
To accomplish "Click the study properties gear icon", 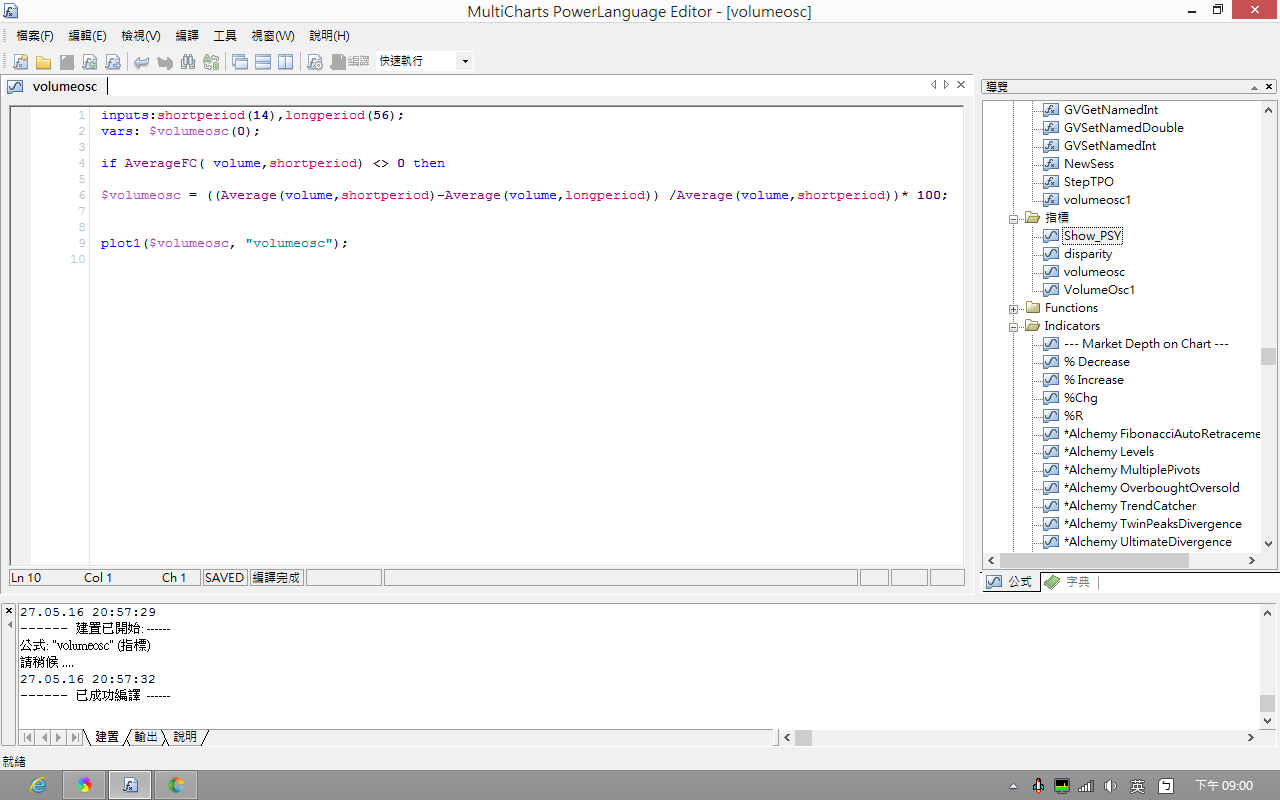I will coord(315,62).
